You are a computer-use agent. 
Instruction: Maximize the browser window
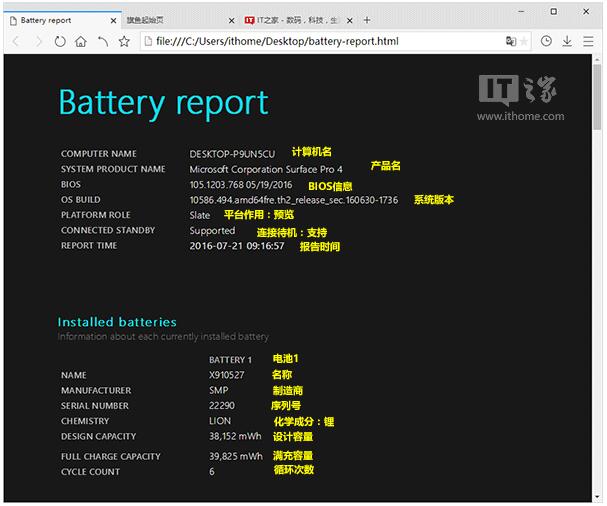pyautogui.click(x=554, y=11)
